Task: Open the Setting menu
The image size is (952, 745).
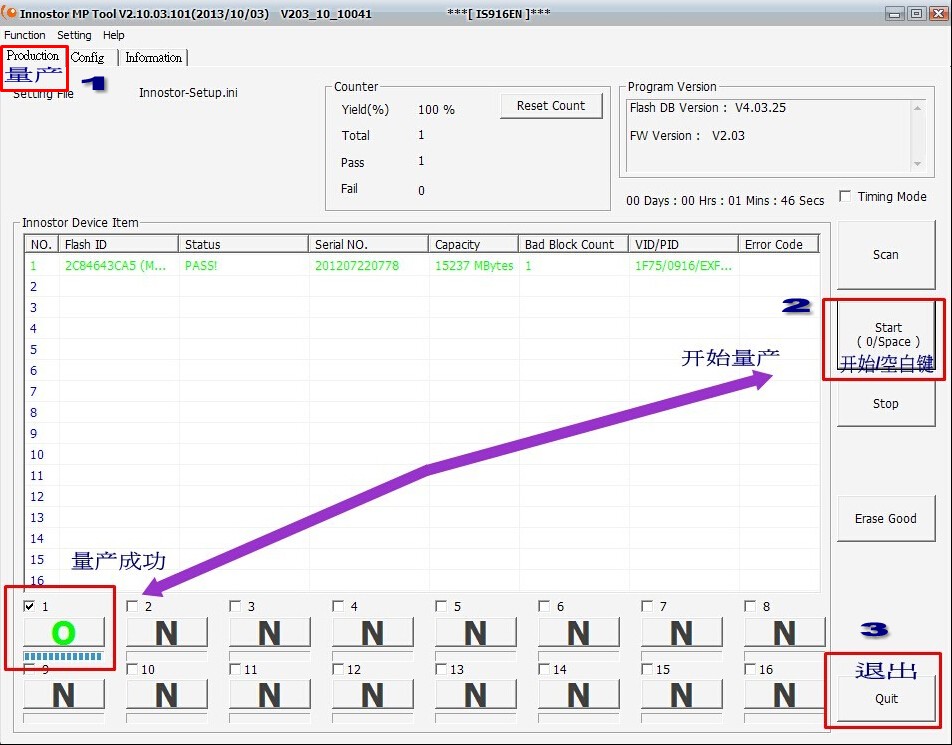Action: 74,35
